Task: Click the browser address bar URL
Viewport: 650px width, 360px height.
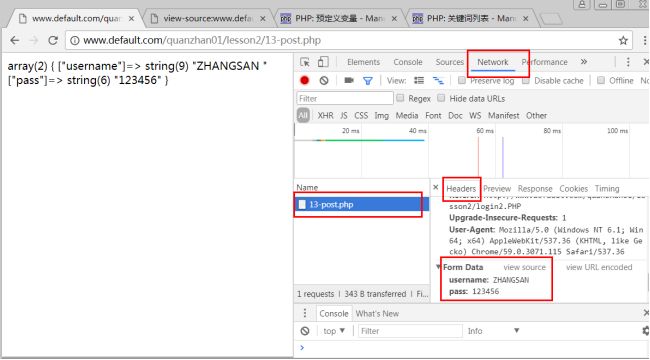Action: [202, 40]
